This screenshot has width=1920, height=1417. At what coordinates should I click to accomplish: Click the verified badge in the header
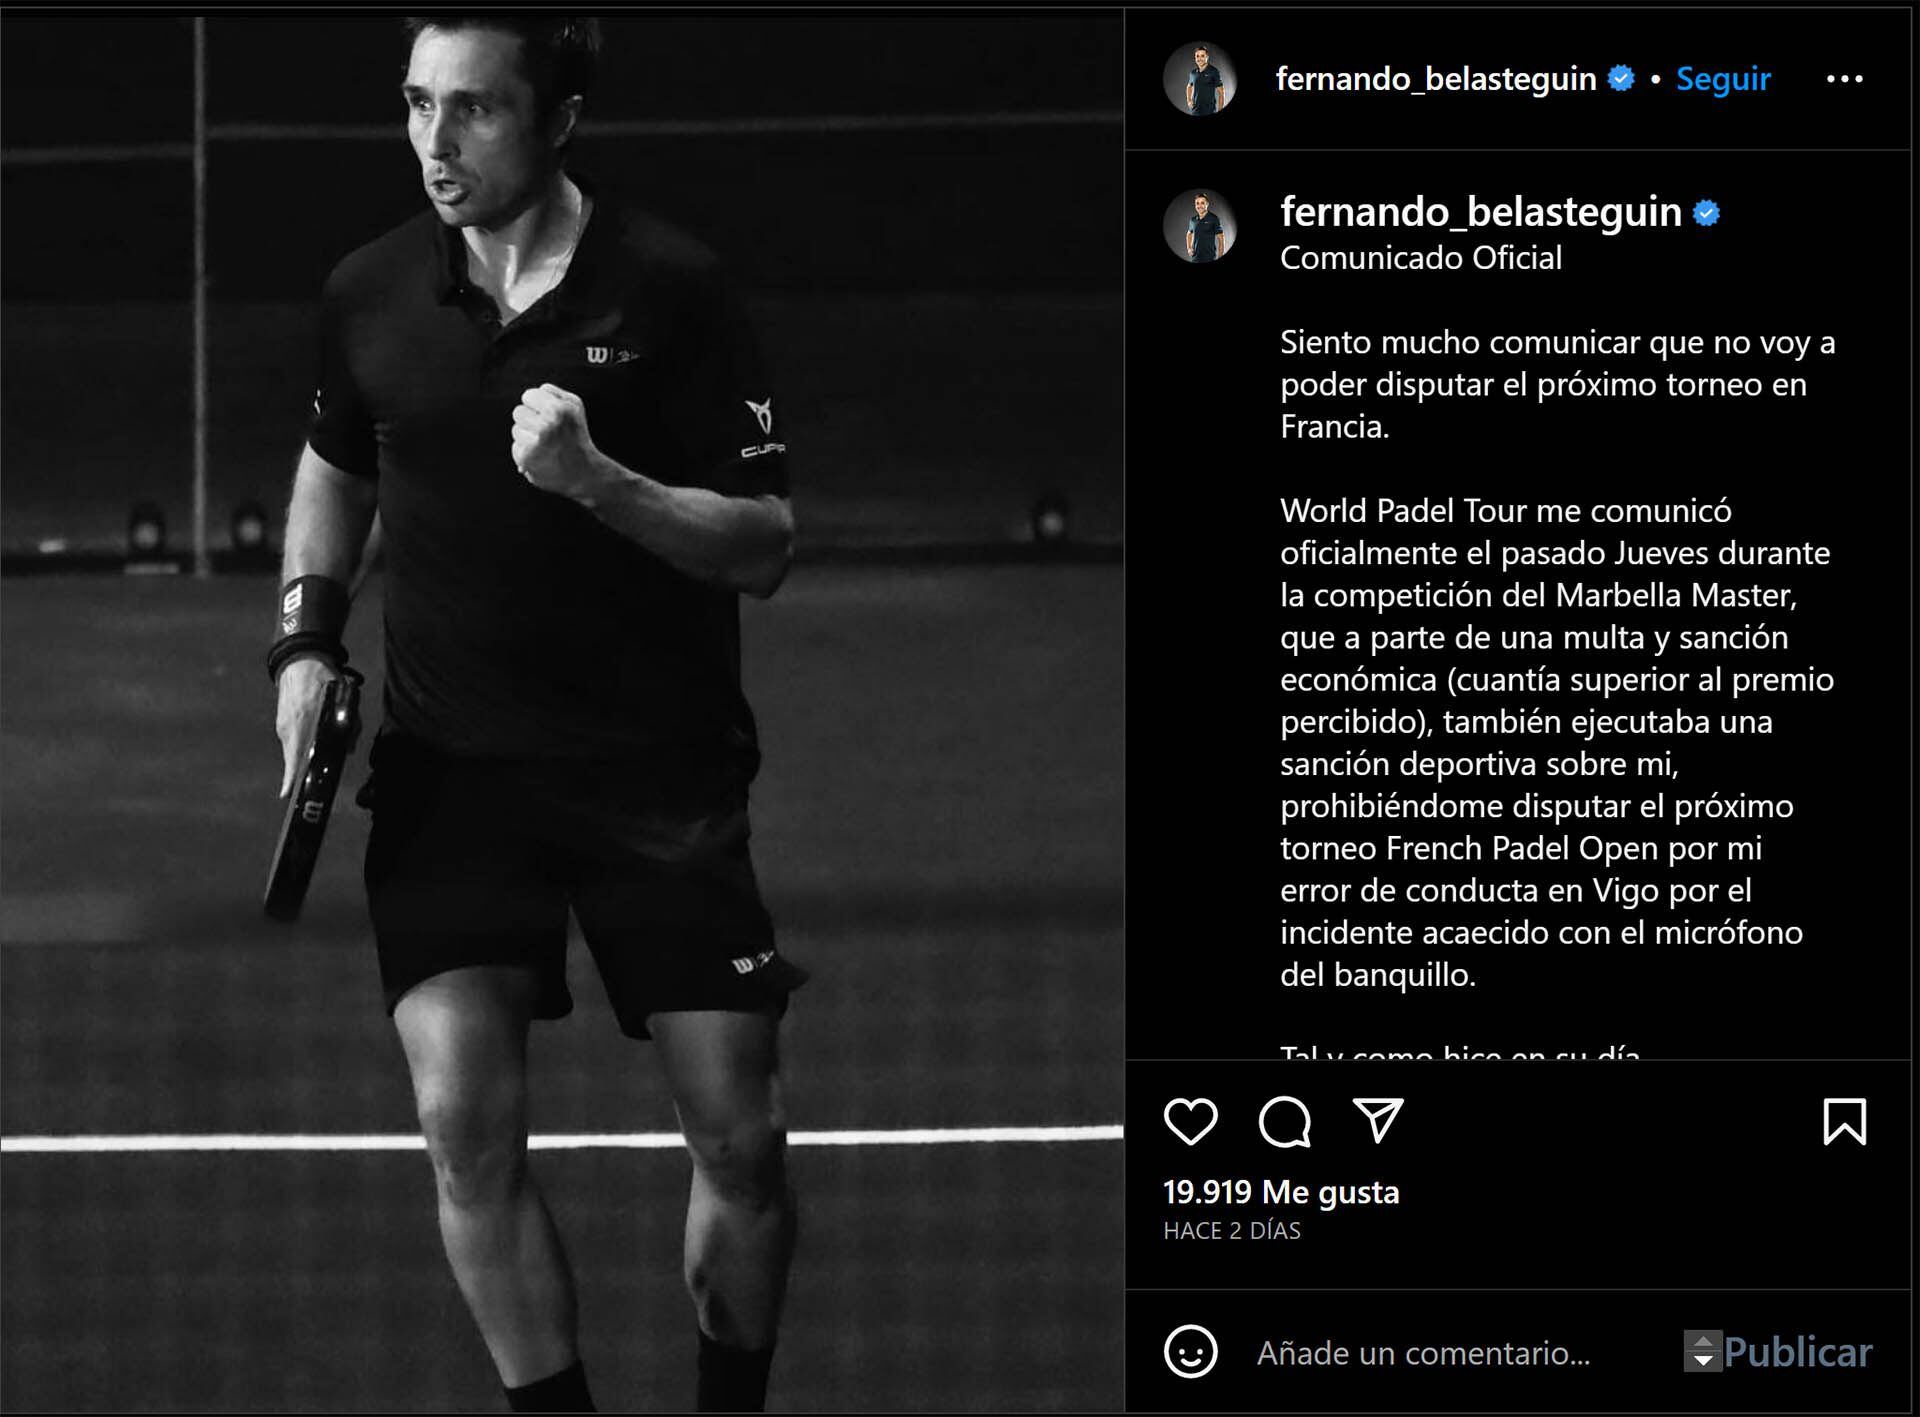tap(1621, 78)
